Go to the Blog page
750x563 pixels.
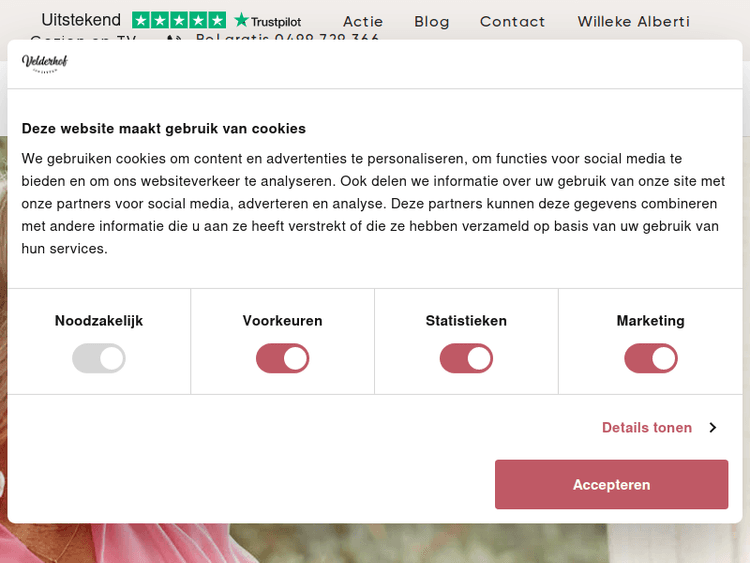(x=432, y=22)
